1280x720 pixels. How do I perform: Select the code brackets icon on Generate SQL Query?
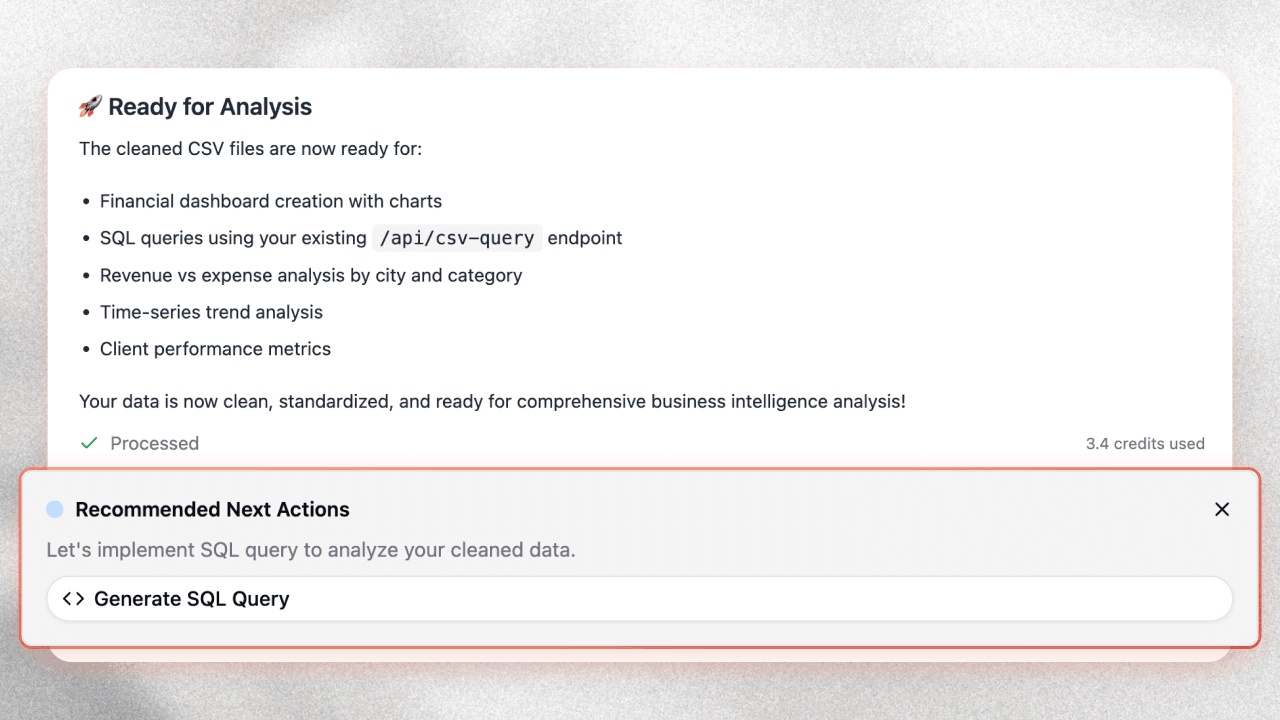pos(72,598)
